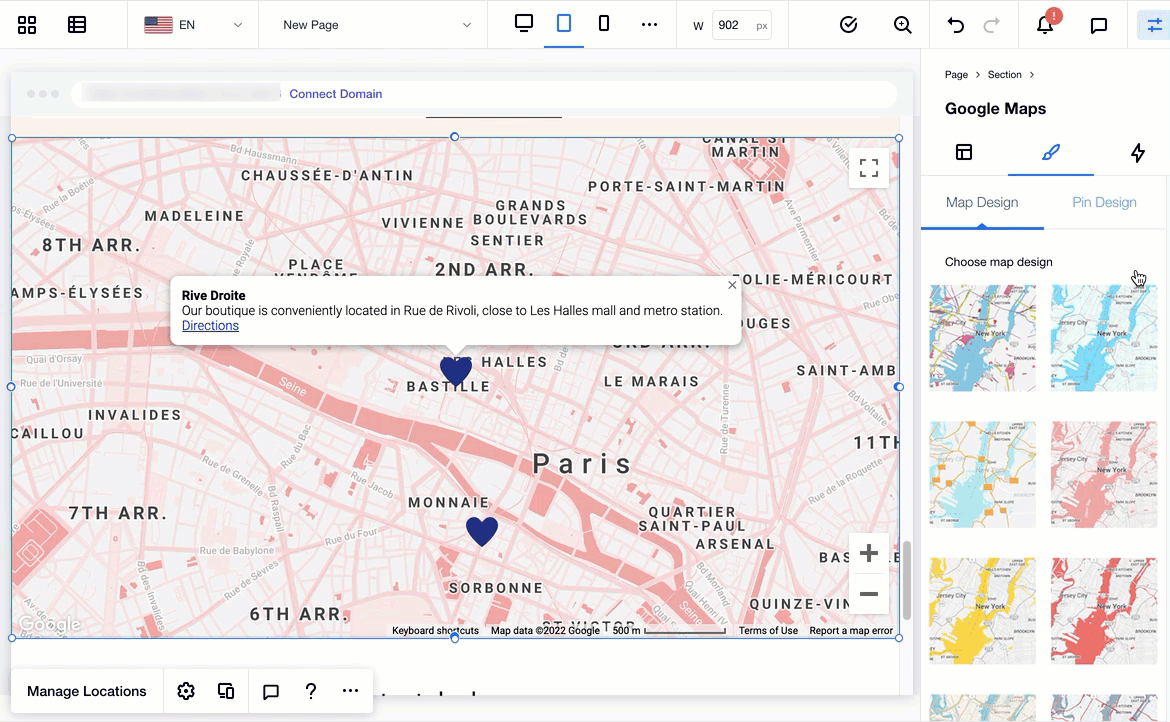The image size is (1170, 722).
Task: Click the width input field
Action: (742, 25)
